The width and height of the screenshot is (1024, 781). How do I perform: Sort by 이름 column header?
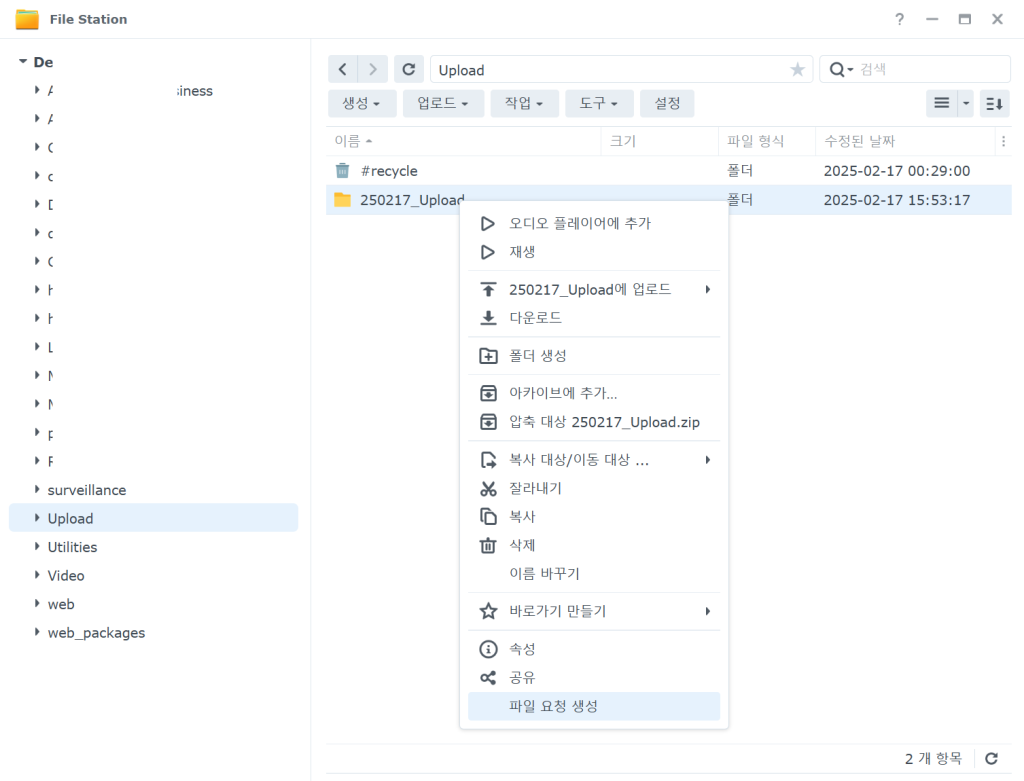pyautogui.click(x=464, y=141)
